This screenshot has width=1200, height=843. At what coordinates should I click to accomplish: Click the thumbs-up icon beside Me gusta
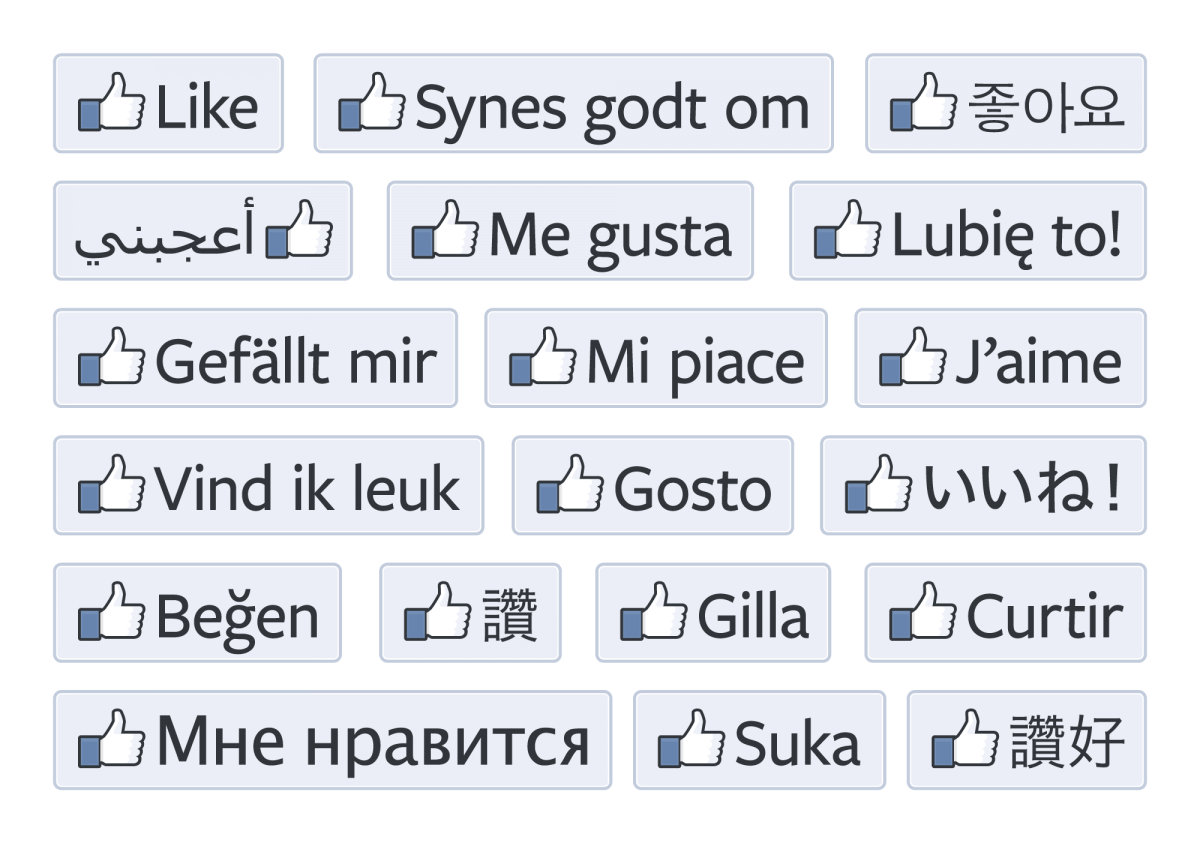point(444,230)
